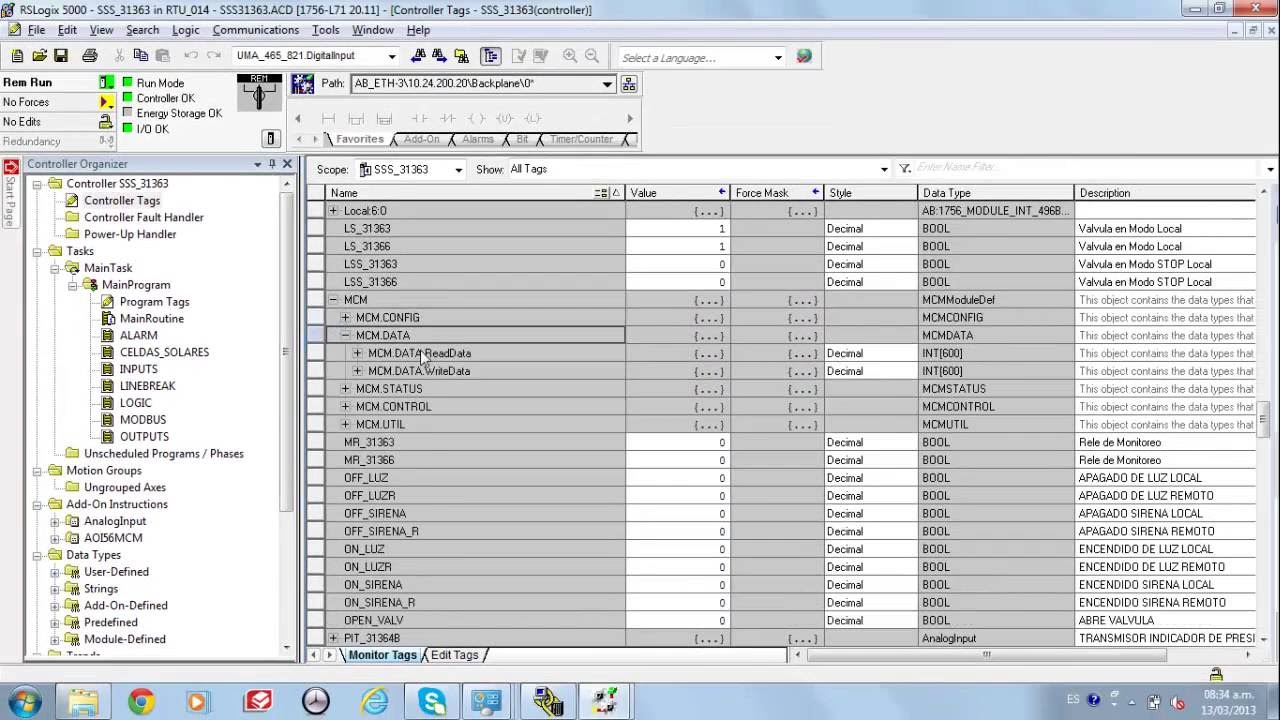The image size is (1280, 720).
Task: Open the Rem Run mode dropdown
Action: pos(106,82)
